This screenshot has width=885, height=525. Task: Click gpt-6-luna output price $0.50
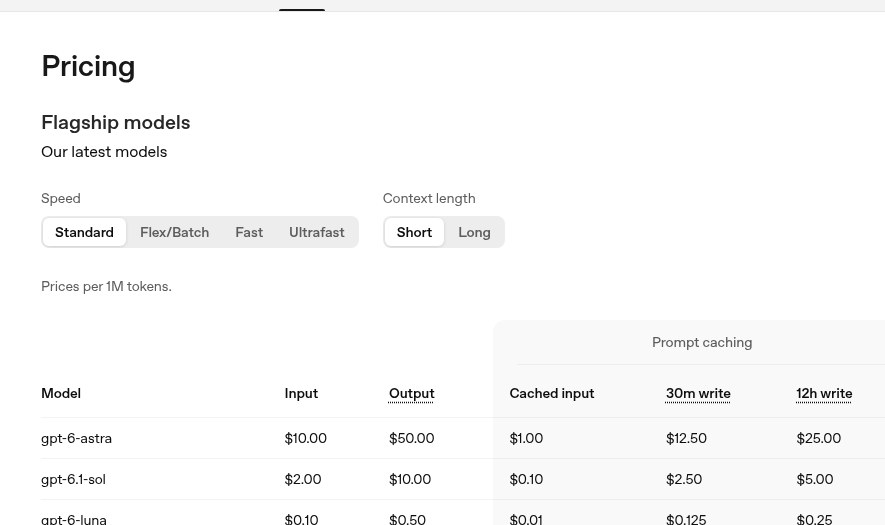coord(407,519)
